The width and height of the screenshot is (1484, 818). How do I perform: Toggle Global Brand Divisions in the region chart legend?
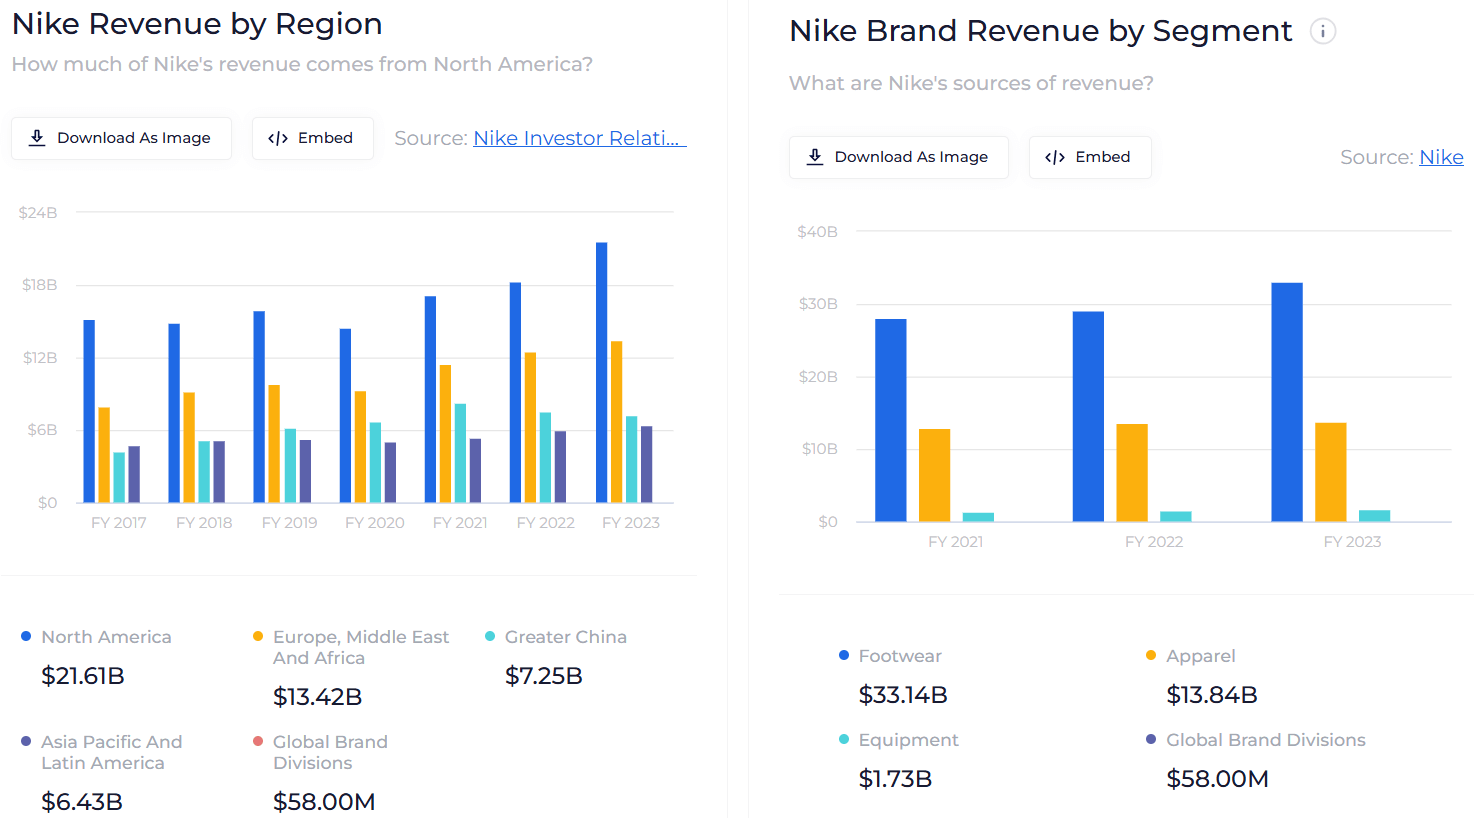coord(329,752)
